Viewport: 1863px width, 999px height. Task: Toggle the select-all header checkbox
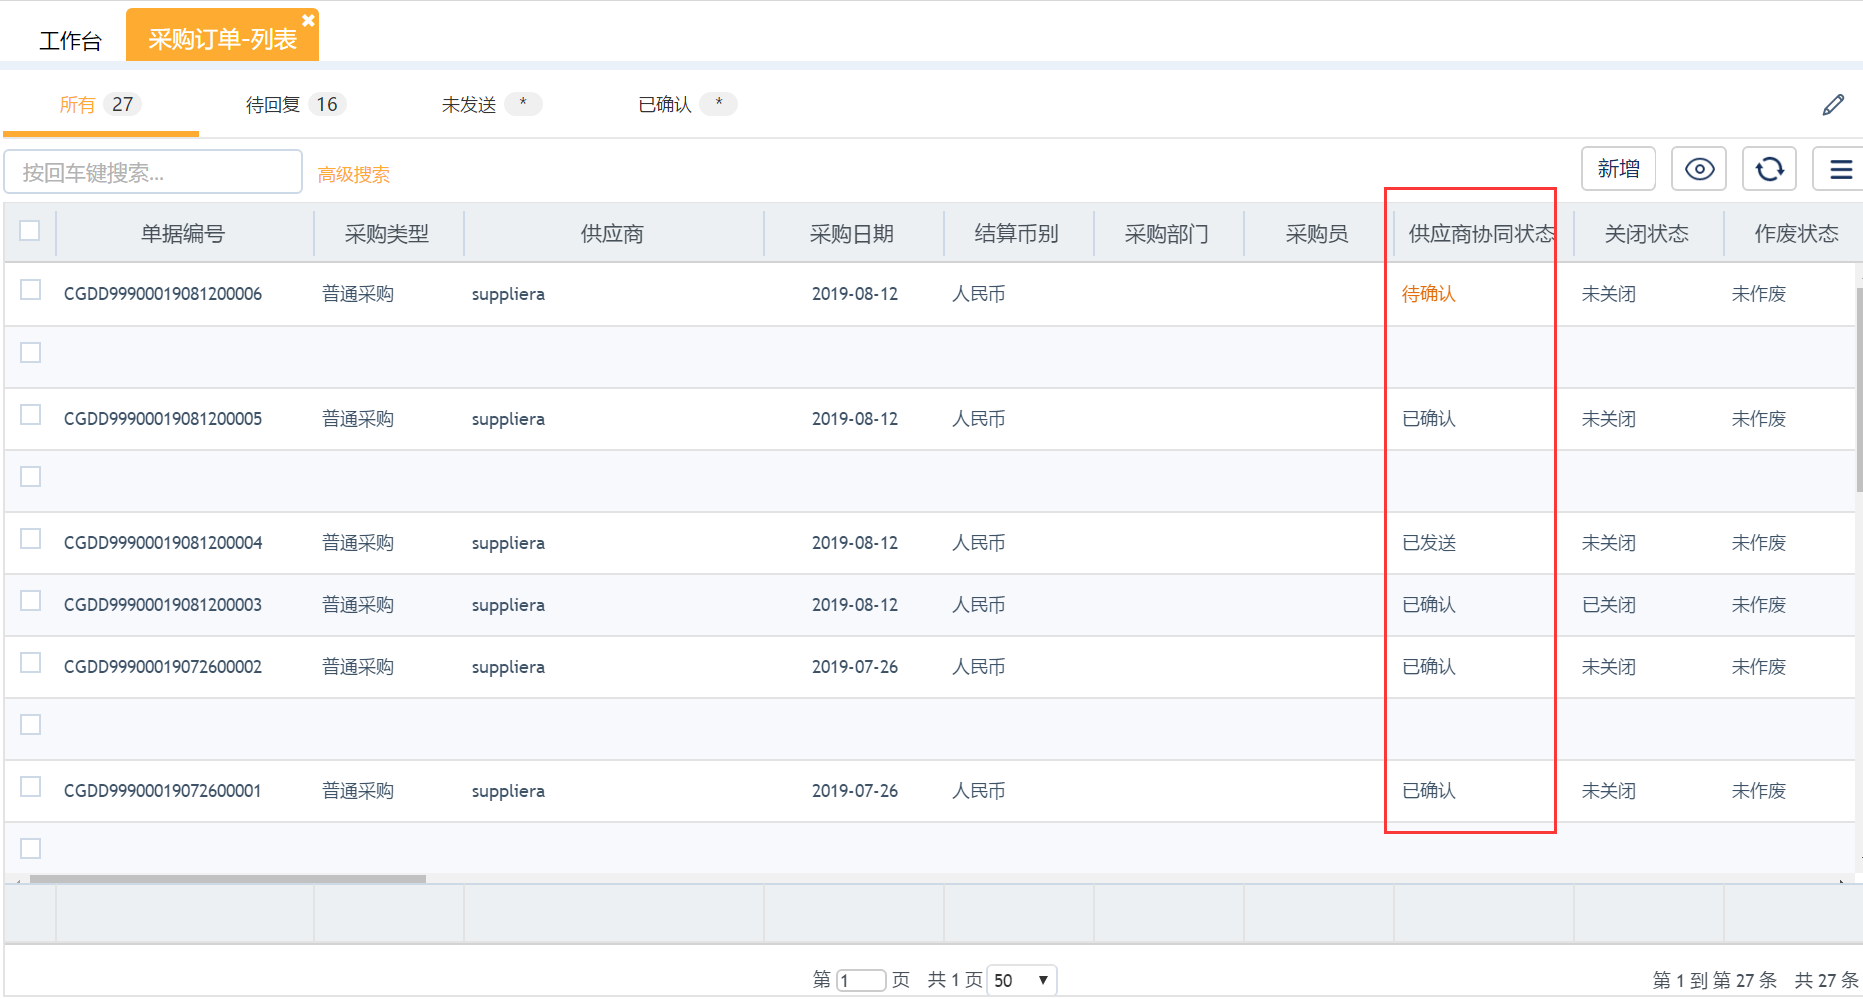(x=30, y=231)
